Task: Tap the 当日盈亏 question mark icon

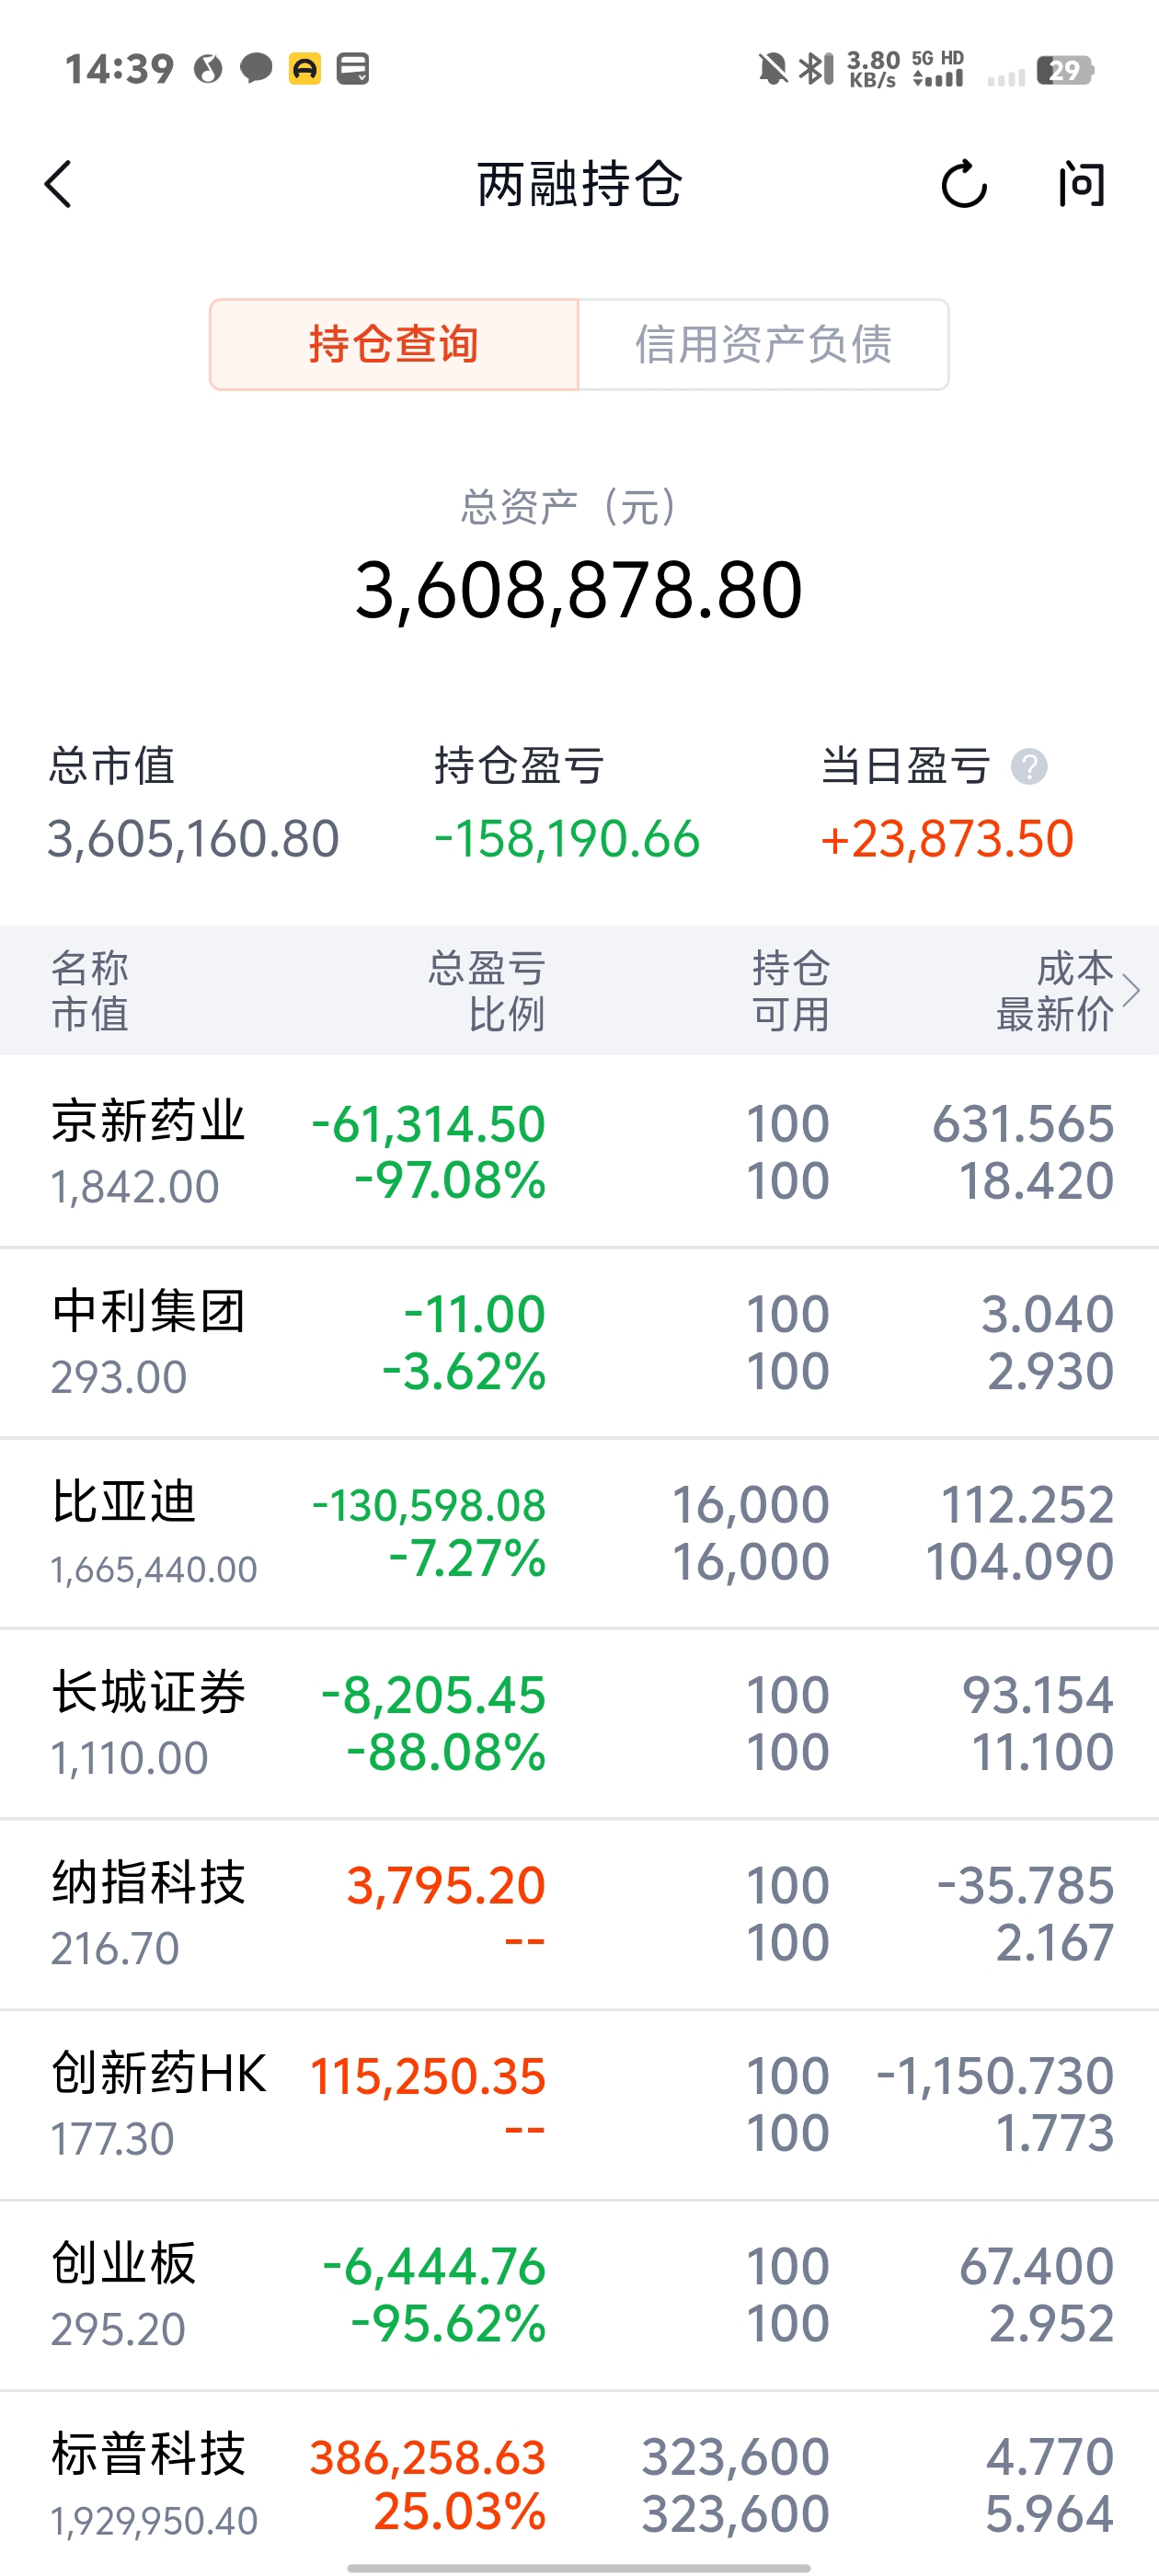Action: [1029, 767]
